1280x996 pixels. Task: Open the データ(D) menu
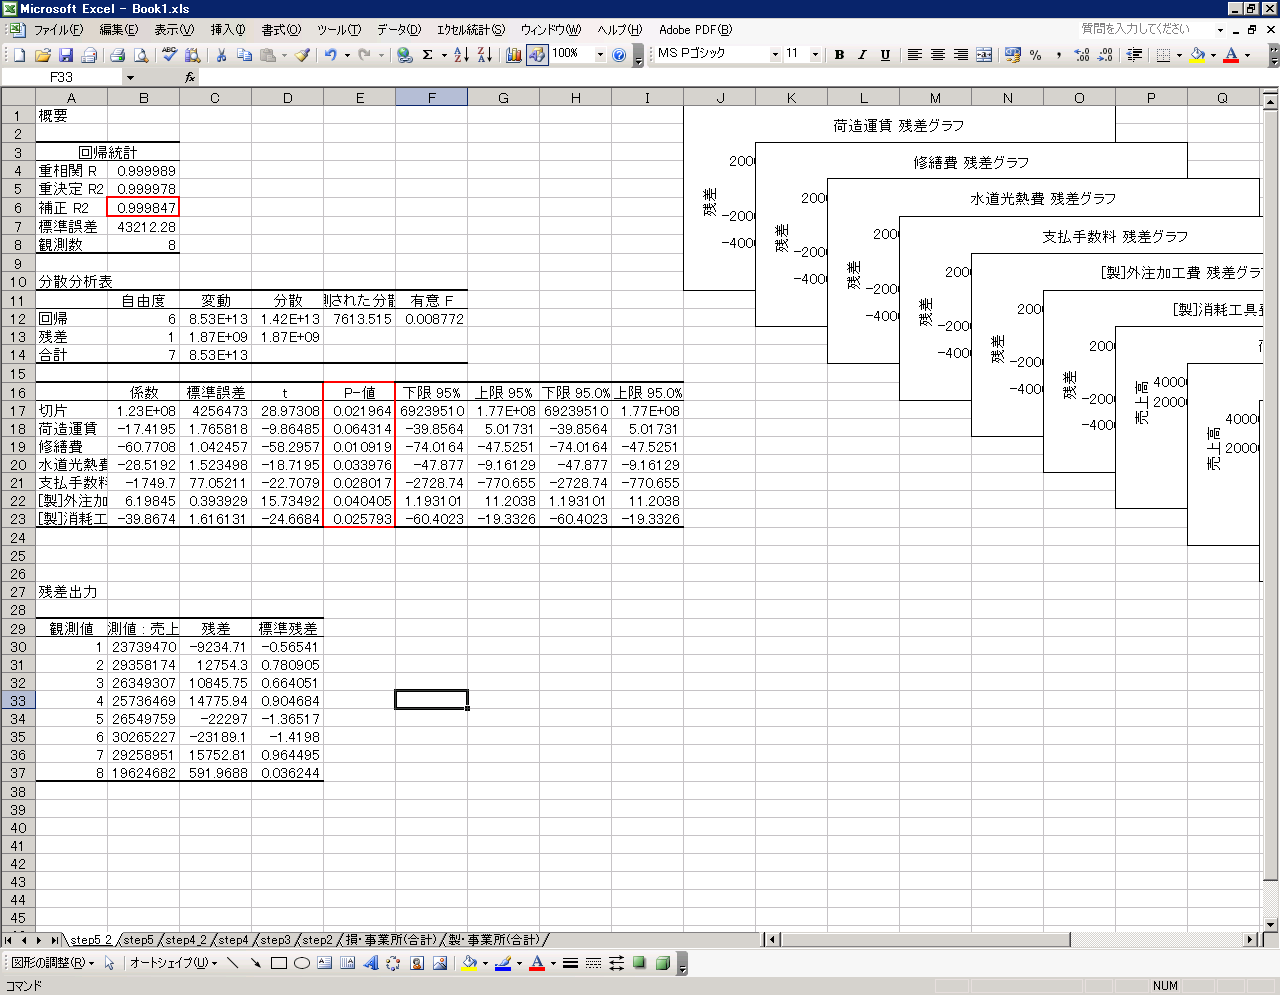[x=398, y=30]
